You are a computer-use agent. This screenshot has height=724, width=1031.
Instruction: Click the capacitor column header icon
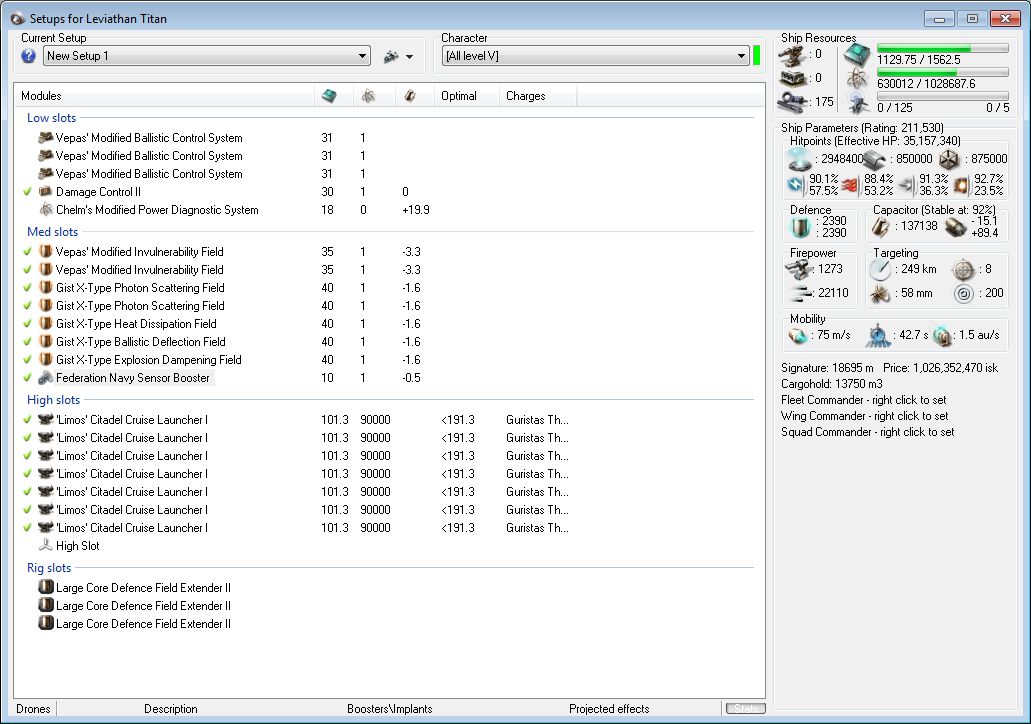click(x=410, y=96)
